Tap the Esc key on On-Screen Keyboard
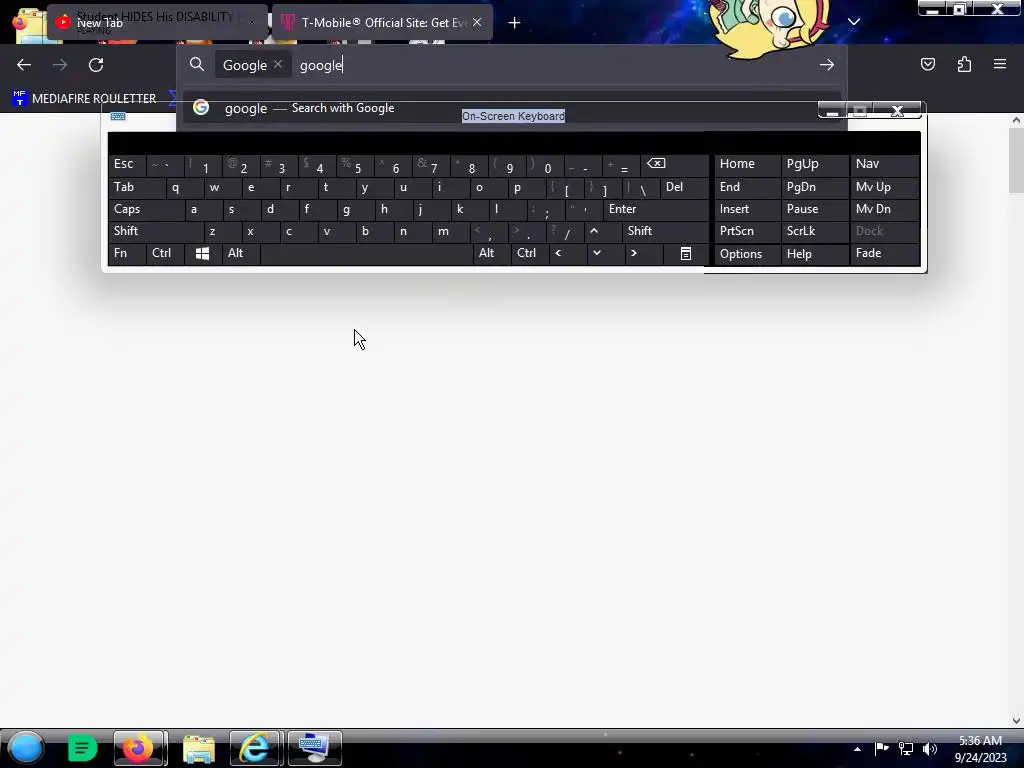 coord(127,165)
